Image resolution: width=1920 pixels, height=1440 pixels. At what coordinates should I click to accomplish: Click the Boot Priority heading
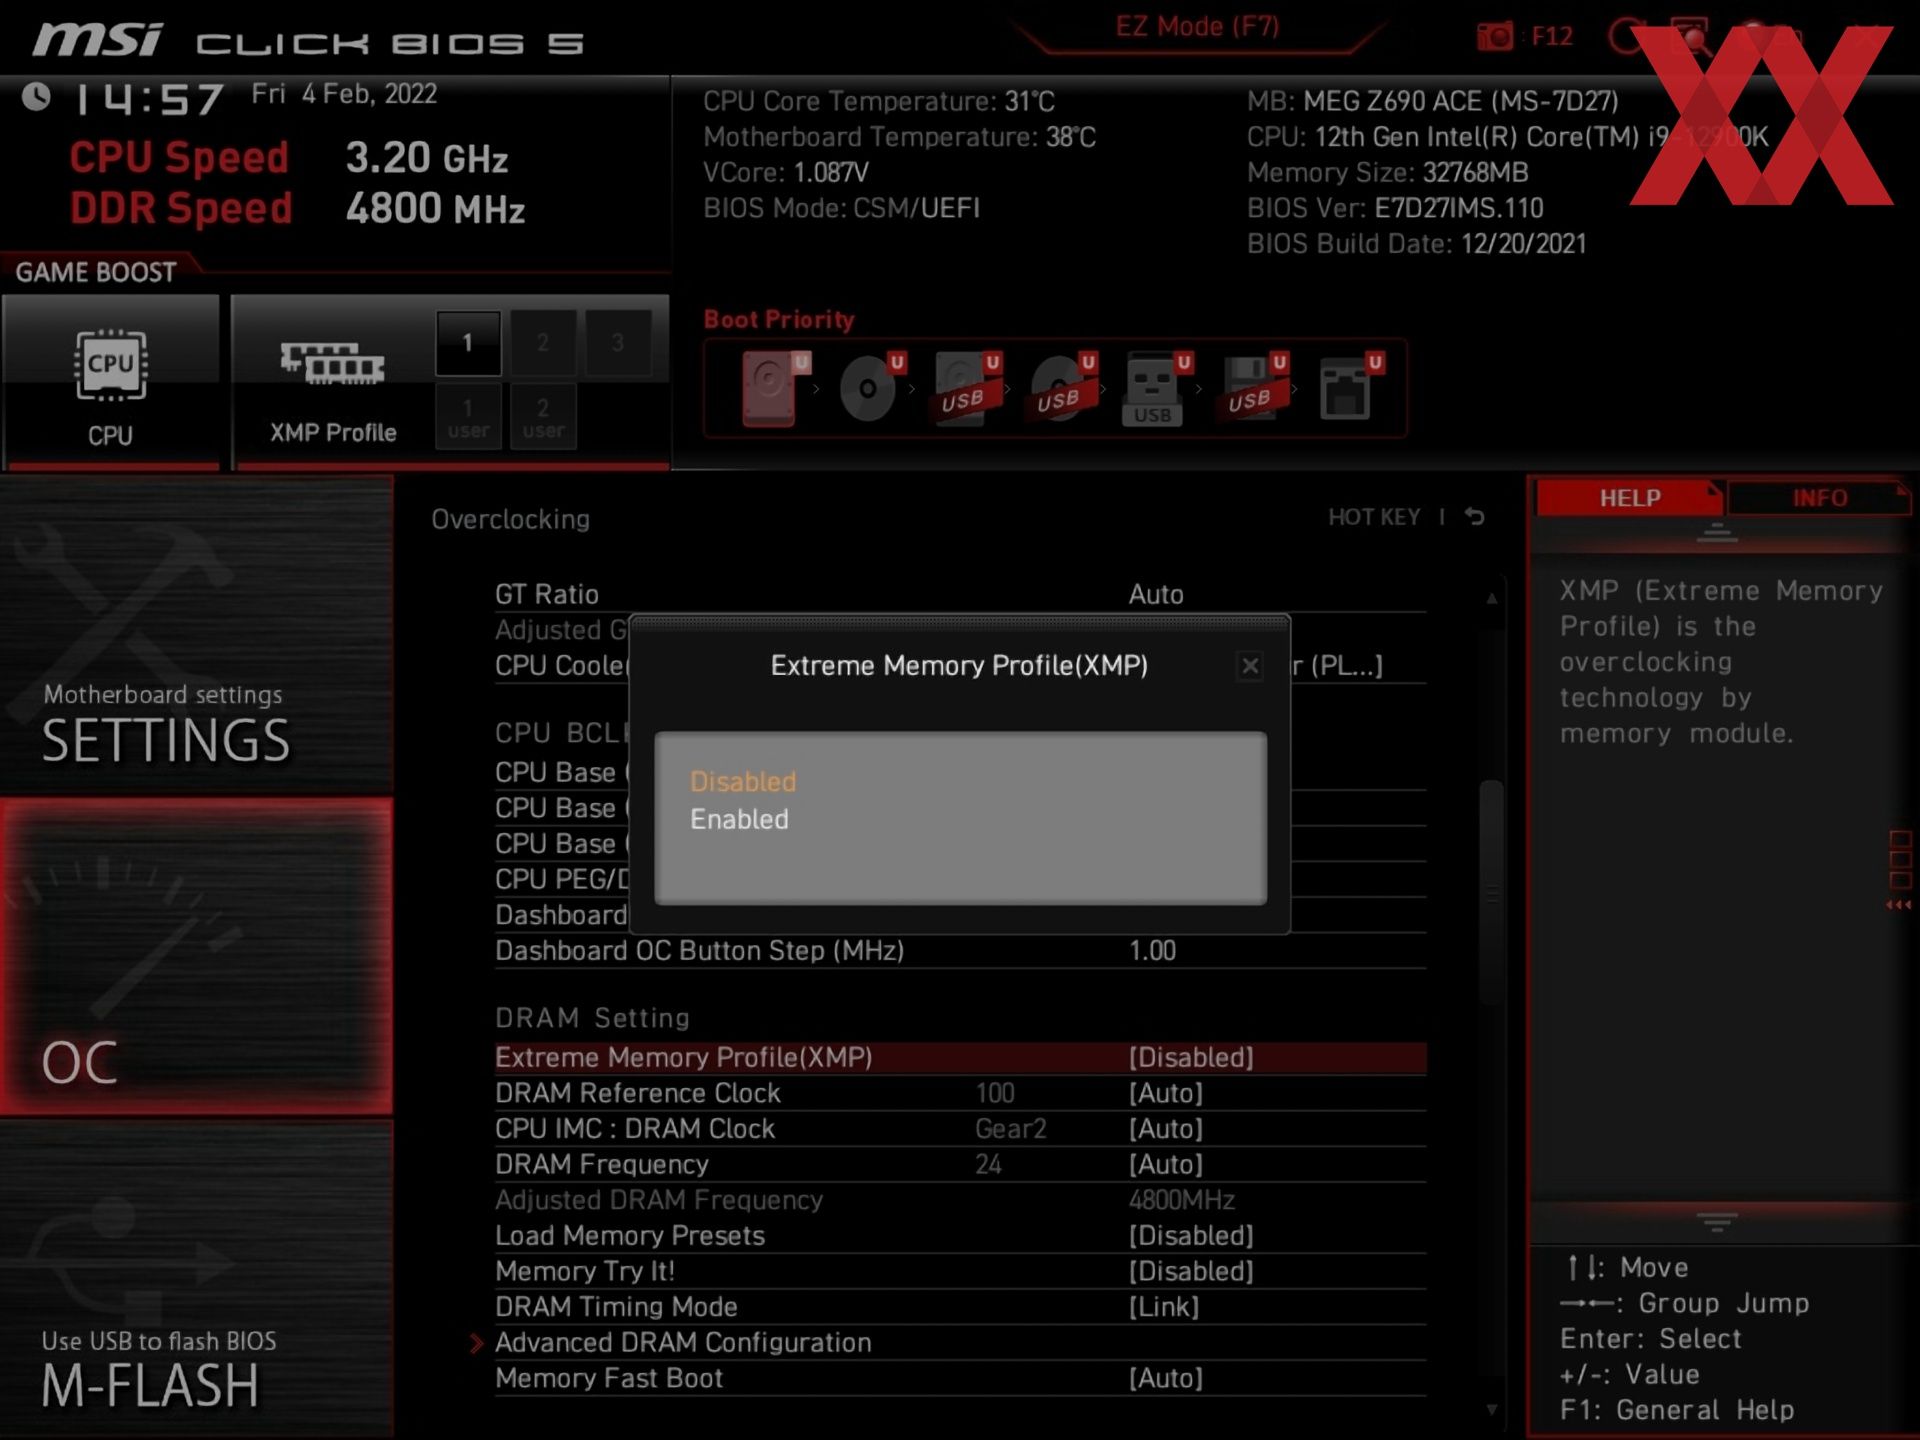[779, 320]
